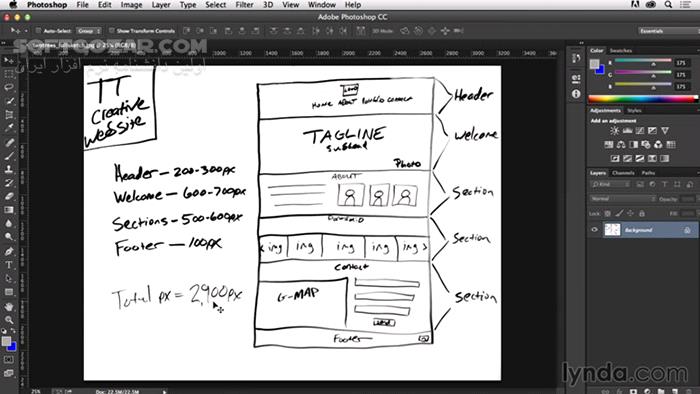Viewport: 700px width, 394px height.
Task: Open the Filter menu
Action: tap(244, 5)
